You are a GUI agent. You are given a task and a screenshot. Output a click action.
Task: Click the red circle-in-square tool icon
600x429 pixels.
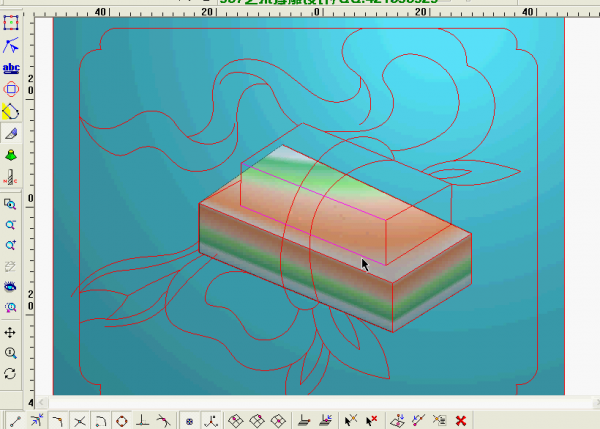[x=11, y=89]
